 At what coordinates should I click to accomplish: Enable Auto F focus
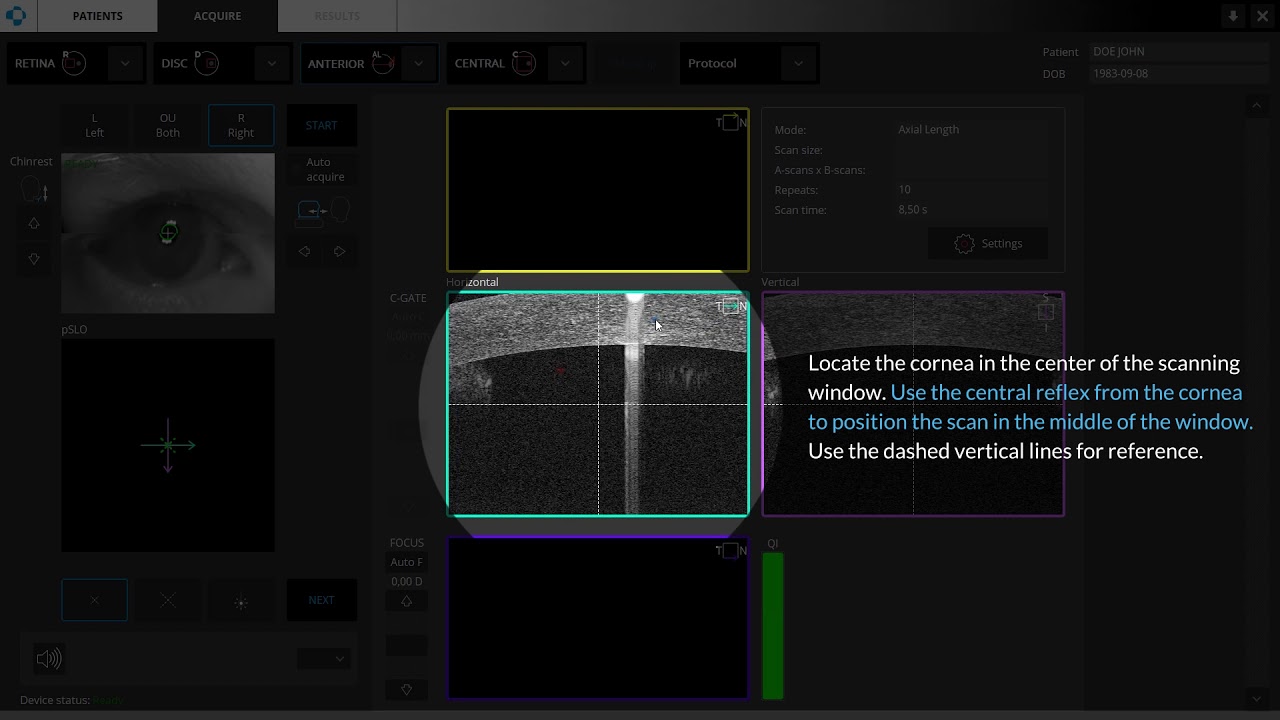407,562
